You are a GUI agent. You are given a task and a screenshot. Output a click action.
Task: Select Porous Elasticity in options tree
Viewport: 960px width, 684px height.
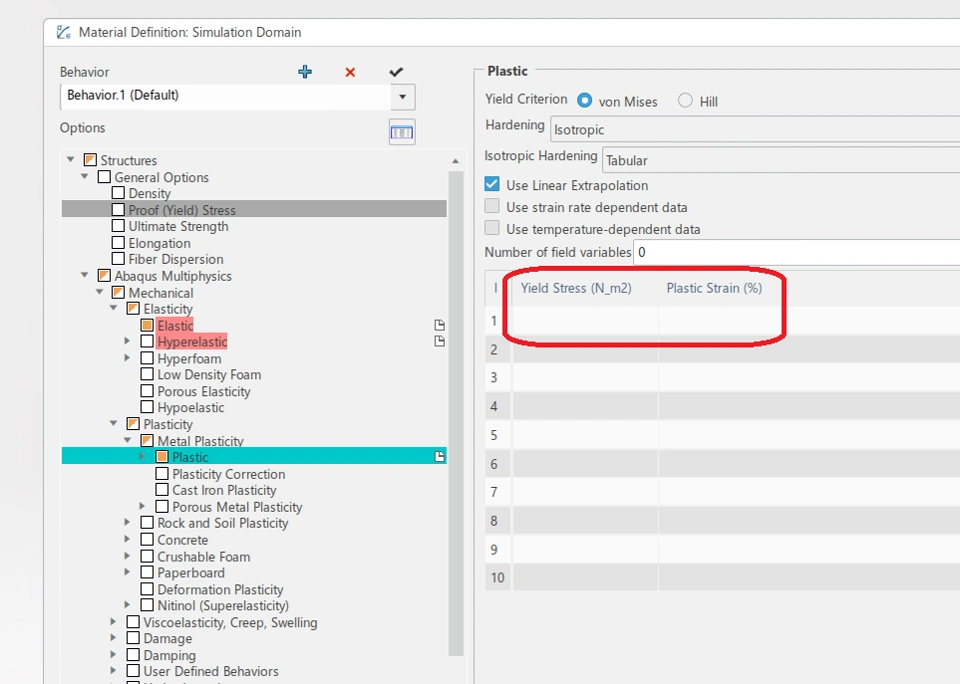click(x=204, y=391)
